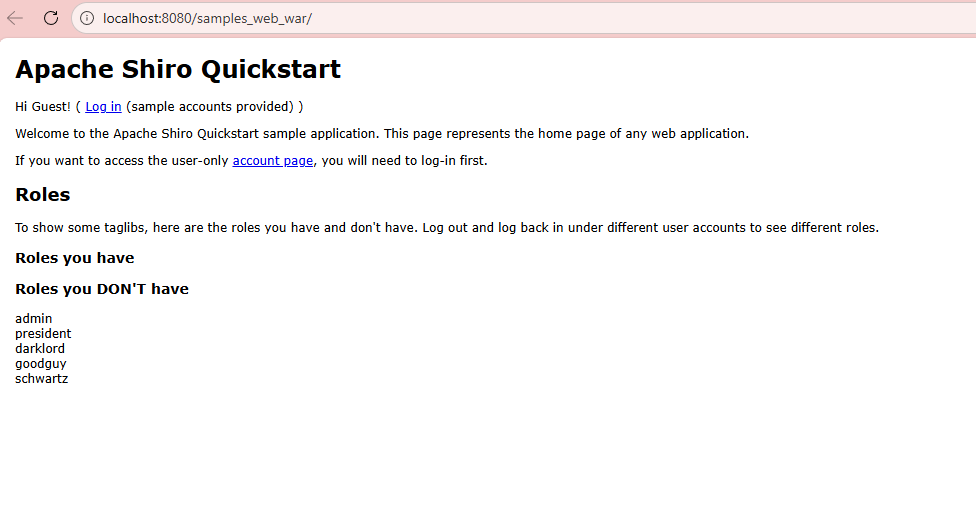The width and height of the screenshot is (976, 528).
Task: Click the darklord role entry
Action: tap(40, 349)
